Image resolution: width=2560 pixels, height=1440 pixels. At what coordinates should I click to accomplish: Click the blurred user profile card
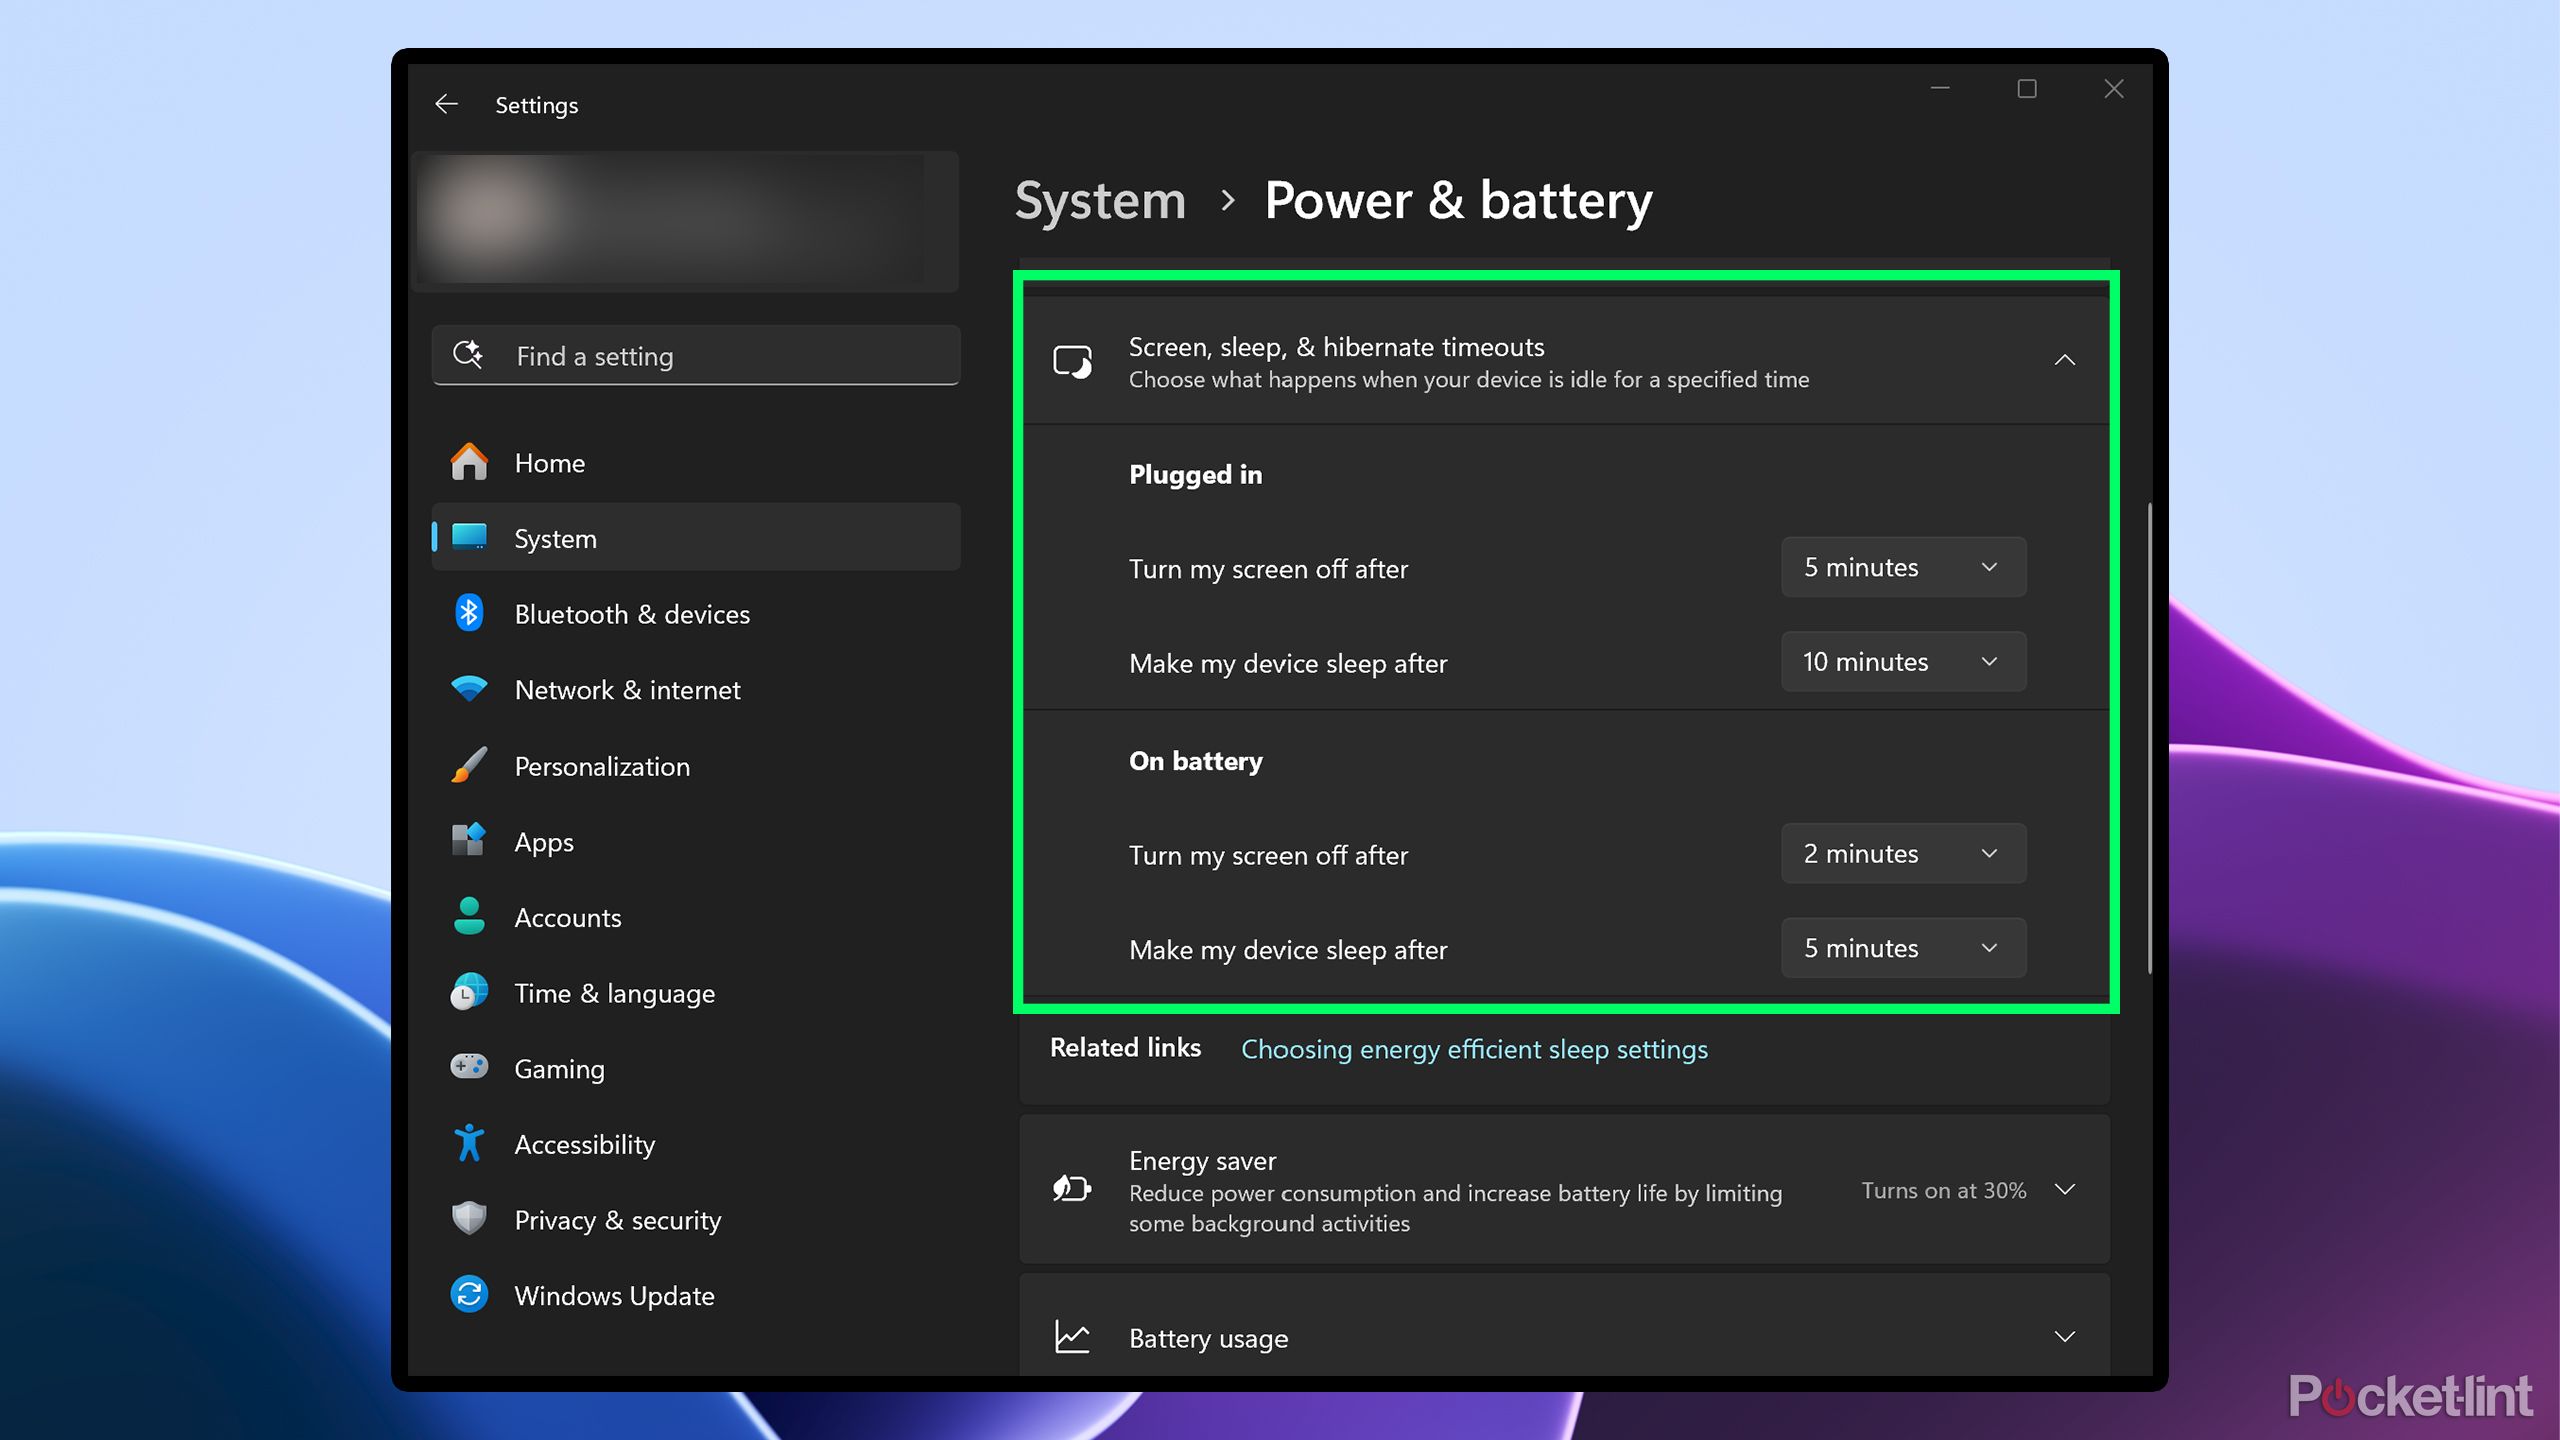click(686, 221)
